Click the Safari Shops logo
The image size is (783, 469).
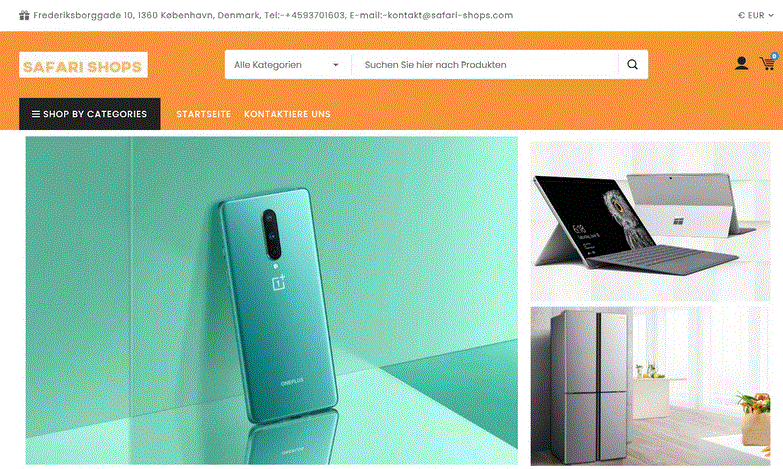click(x=83, y=65)
